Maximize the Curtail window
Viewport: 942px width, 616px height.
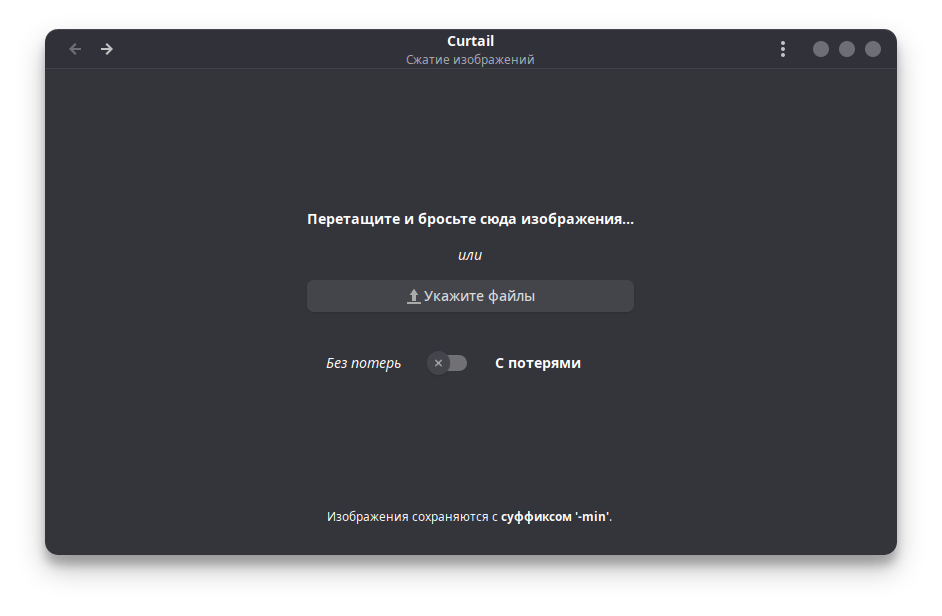[847, 49]
